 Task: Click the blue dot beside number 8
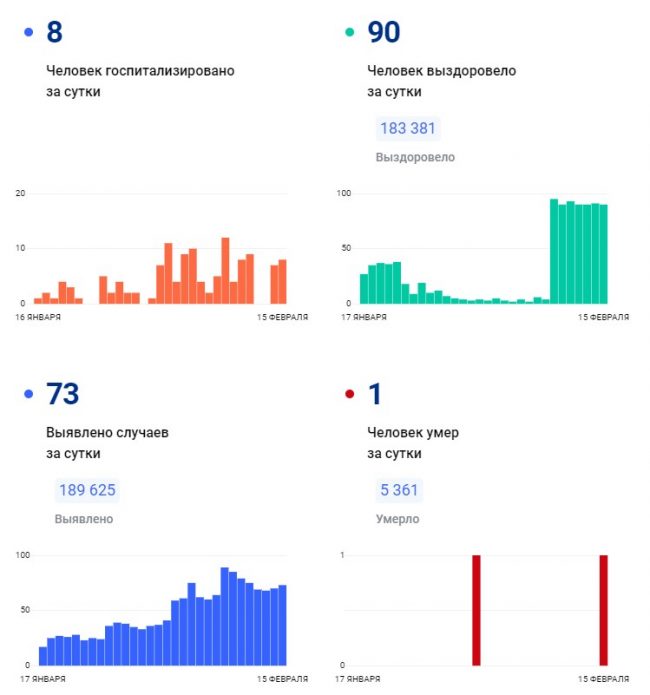coord(28,33)
